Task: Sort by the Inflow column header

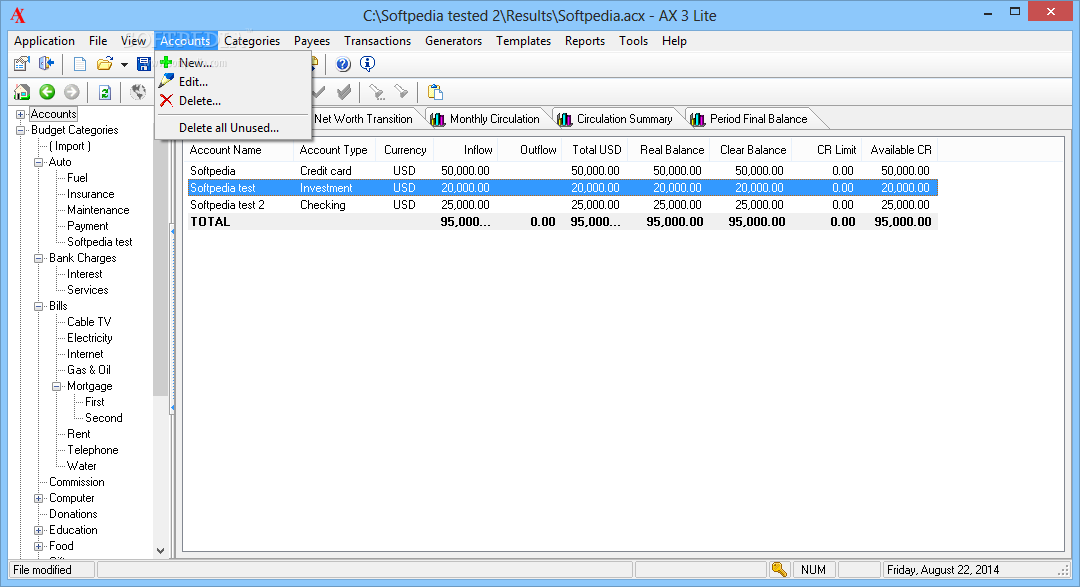Action: click(x=465, y=150)
